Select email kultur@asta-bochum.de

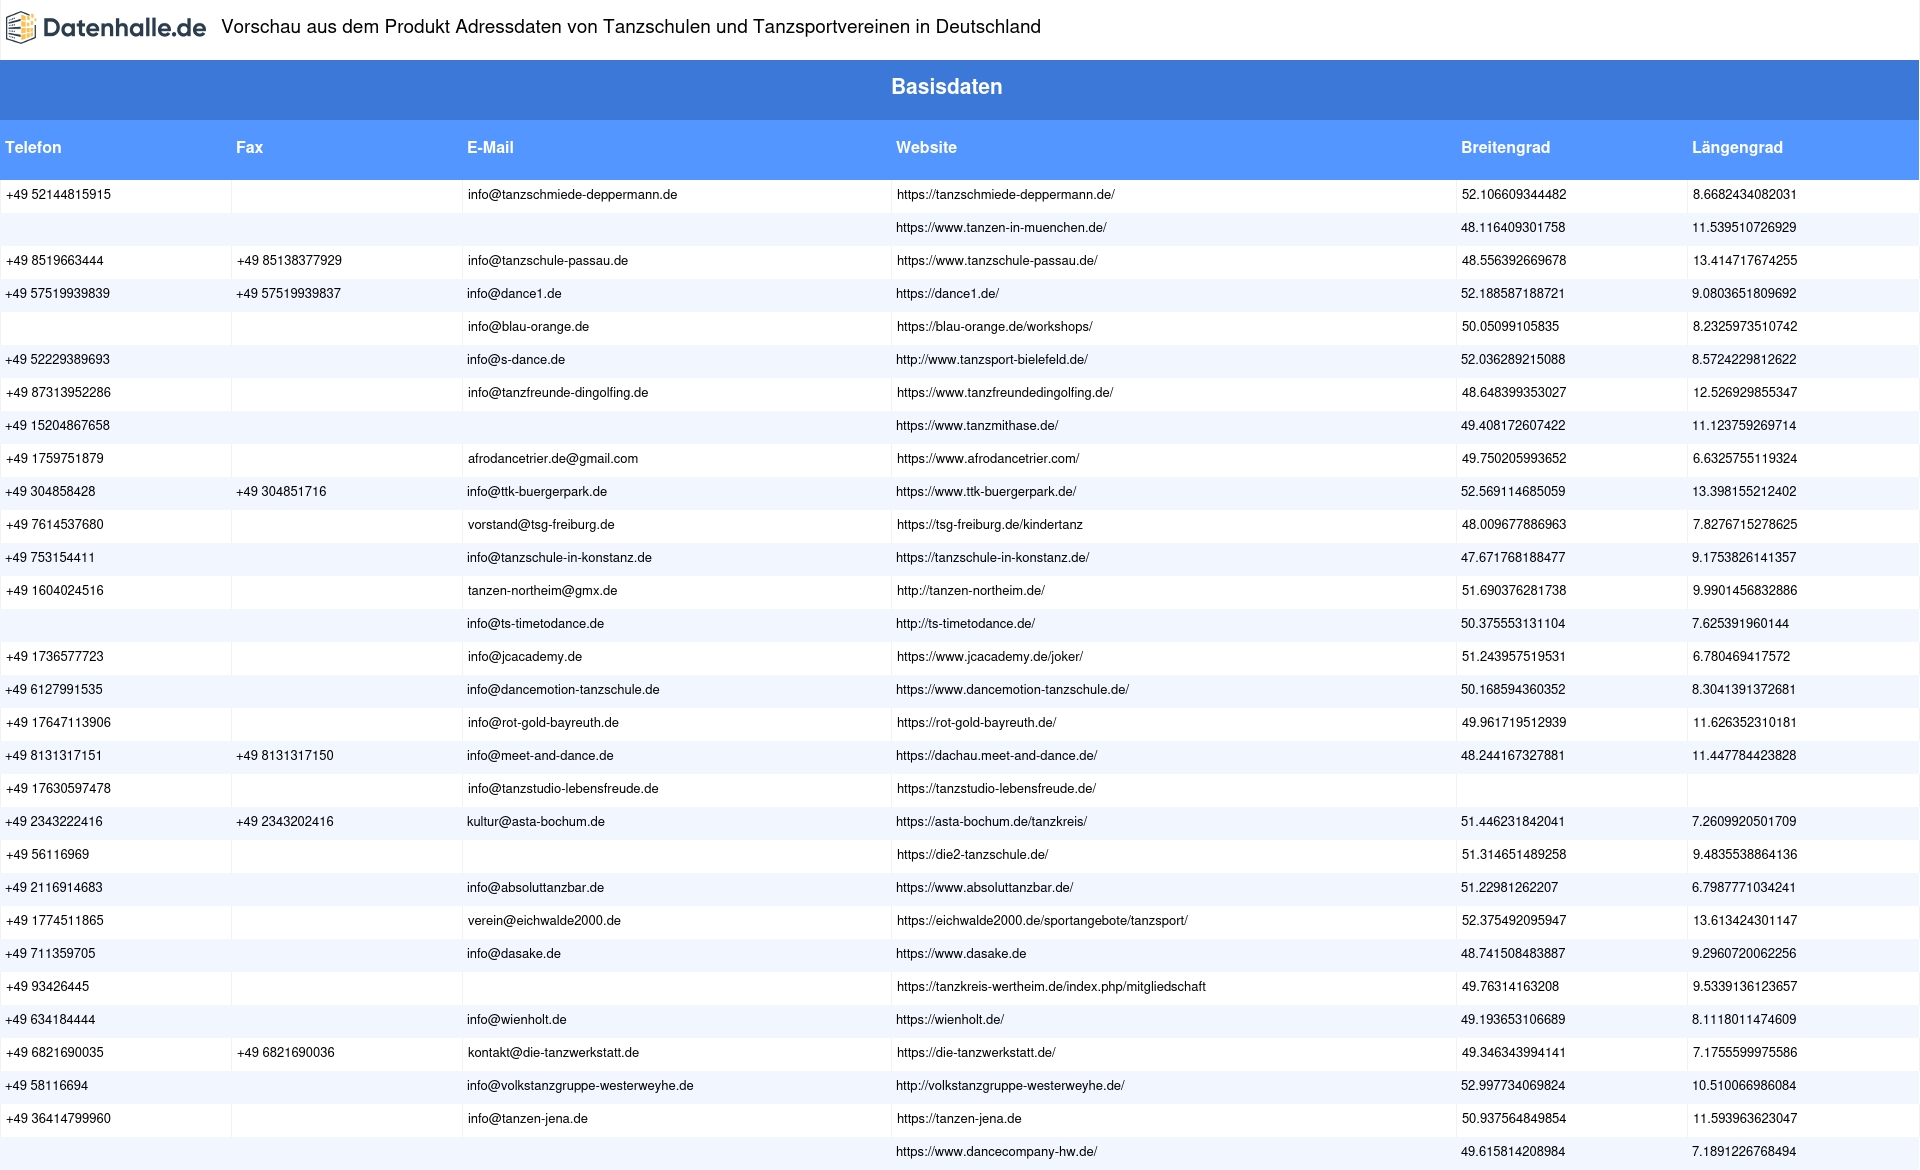point(536,822)
